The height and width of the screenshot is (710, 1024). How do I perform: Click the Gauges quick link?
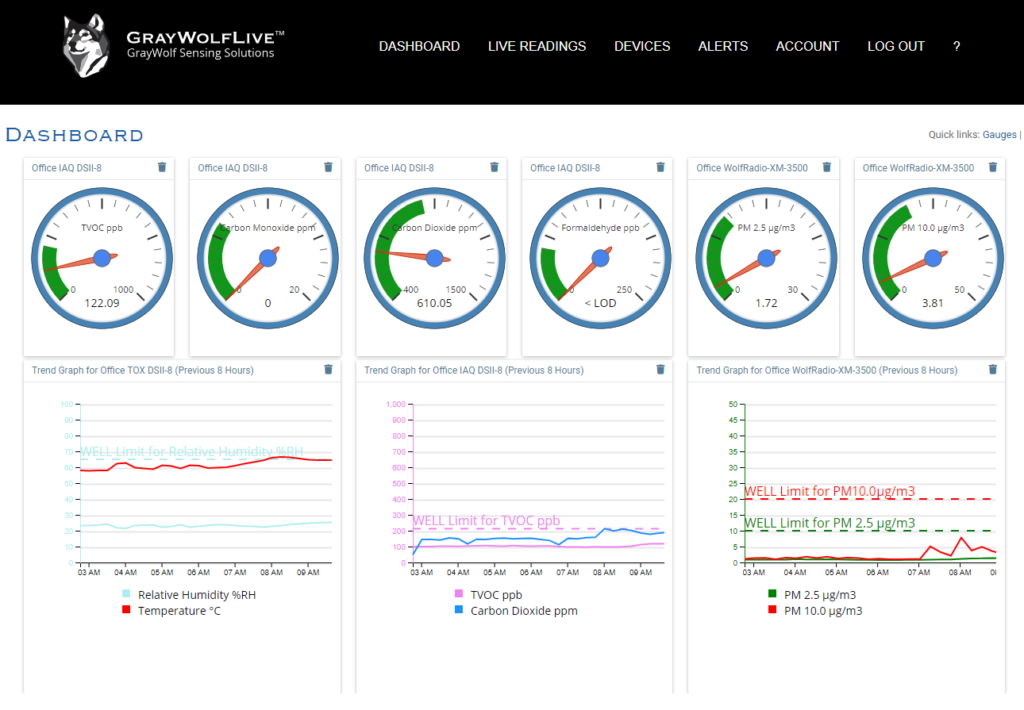click(999, 135)
